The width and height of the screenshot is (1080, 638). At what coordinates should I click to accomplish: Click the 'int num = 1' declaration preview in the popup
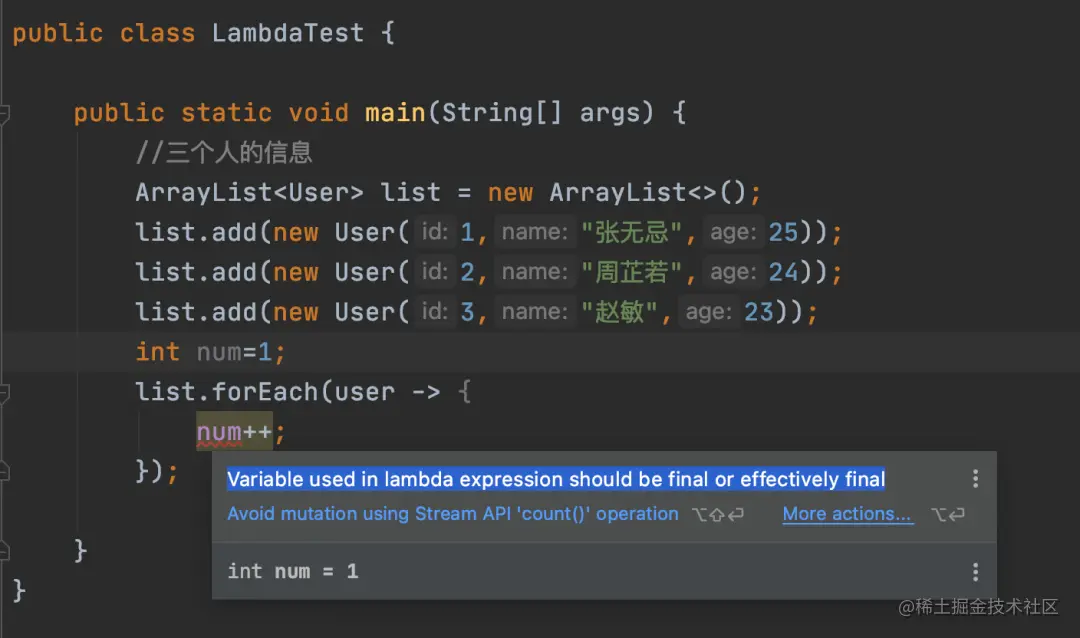pos(293,572)
